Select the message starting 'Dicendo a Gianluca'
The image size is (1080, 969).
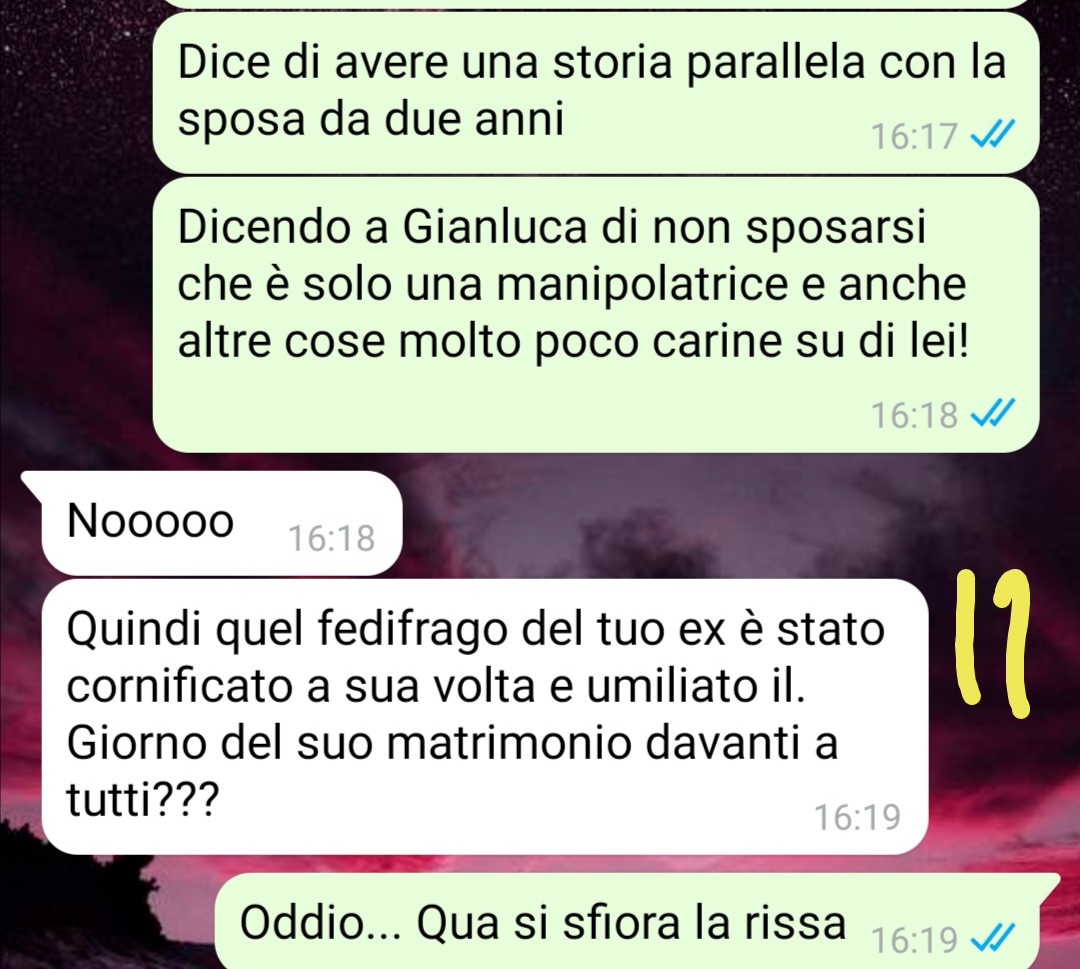[x=595, y=315]
